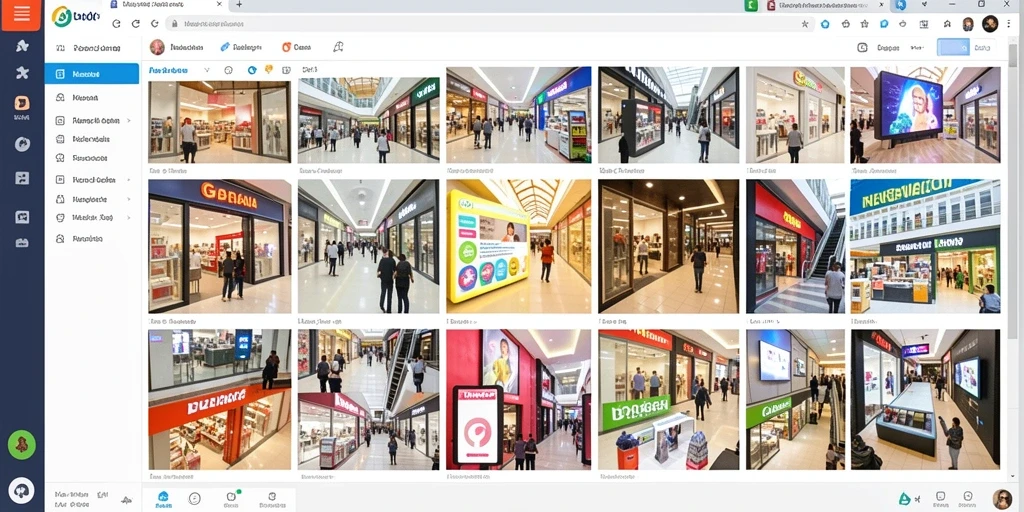Click the smiley face icon in bottom bar
Image resolution: width=1024 pixels, height=512 pixels.
pos(195,498)
